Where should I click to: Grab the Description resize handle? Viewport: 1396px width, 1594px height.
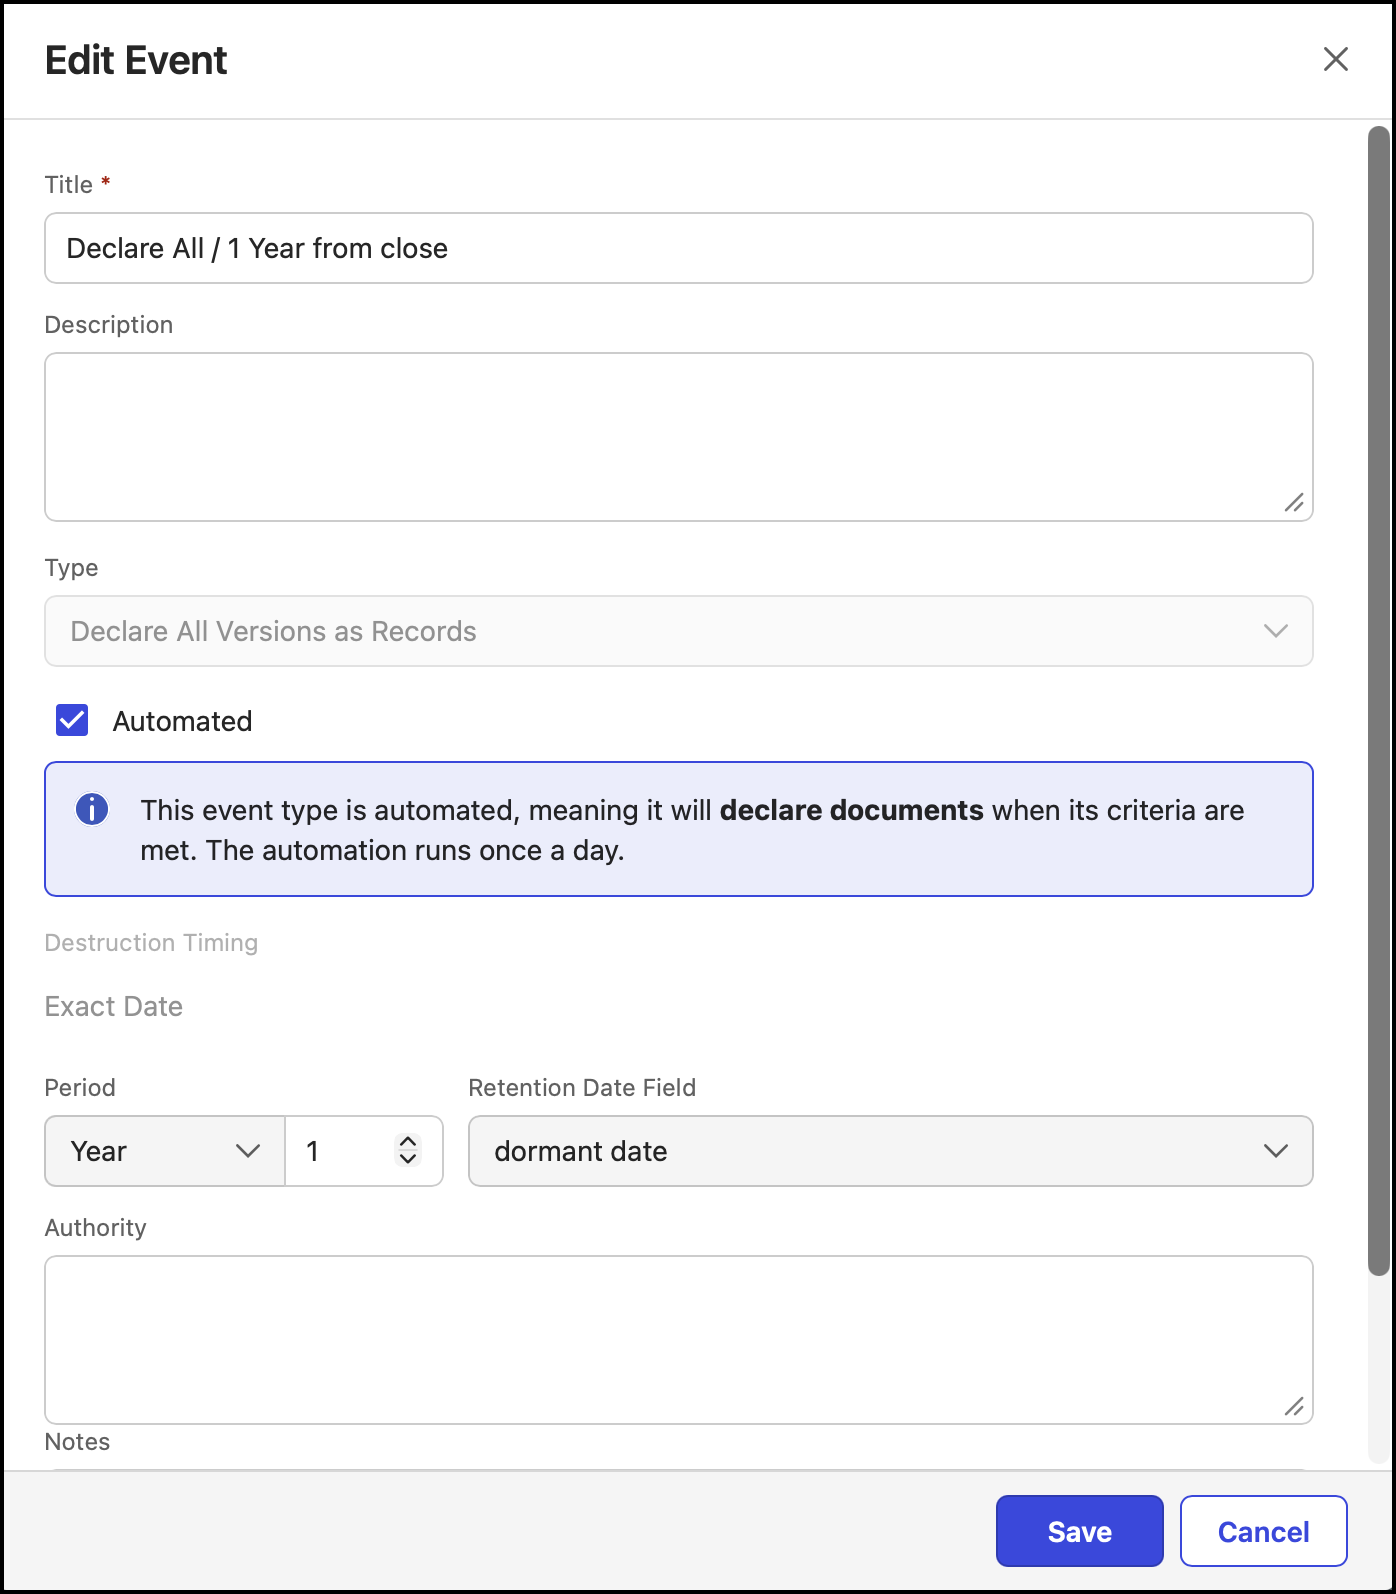(1294, 503)
